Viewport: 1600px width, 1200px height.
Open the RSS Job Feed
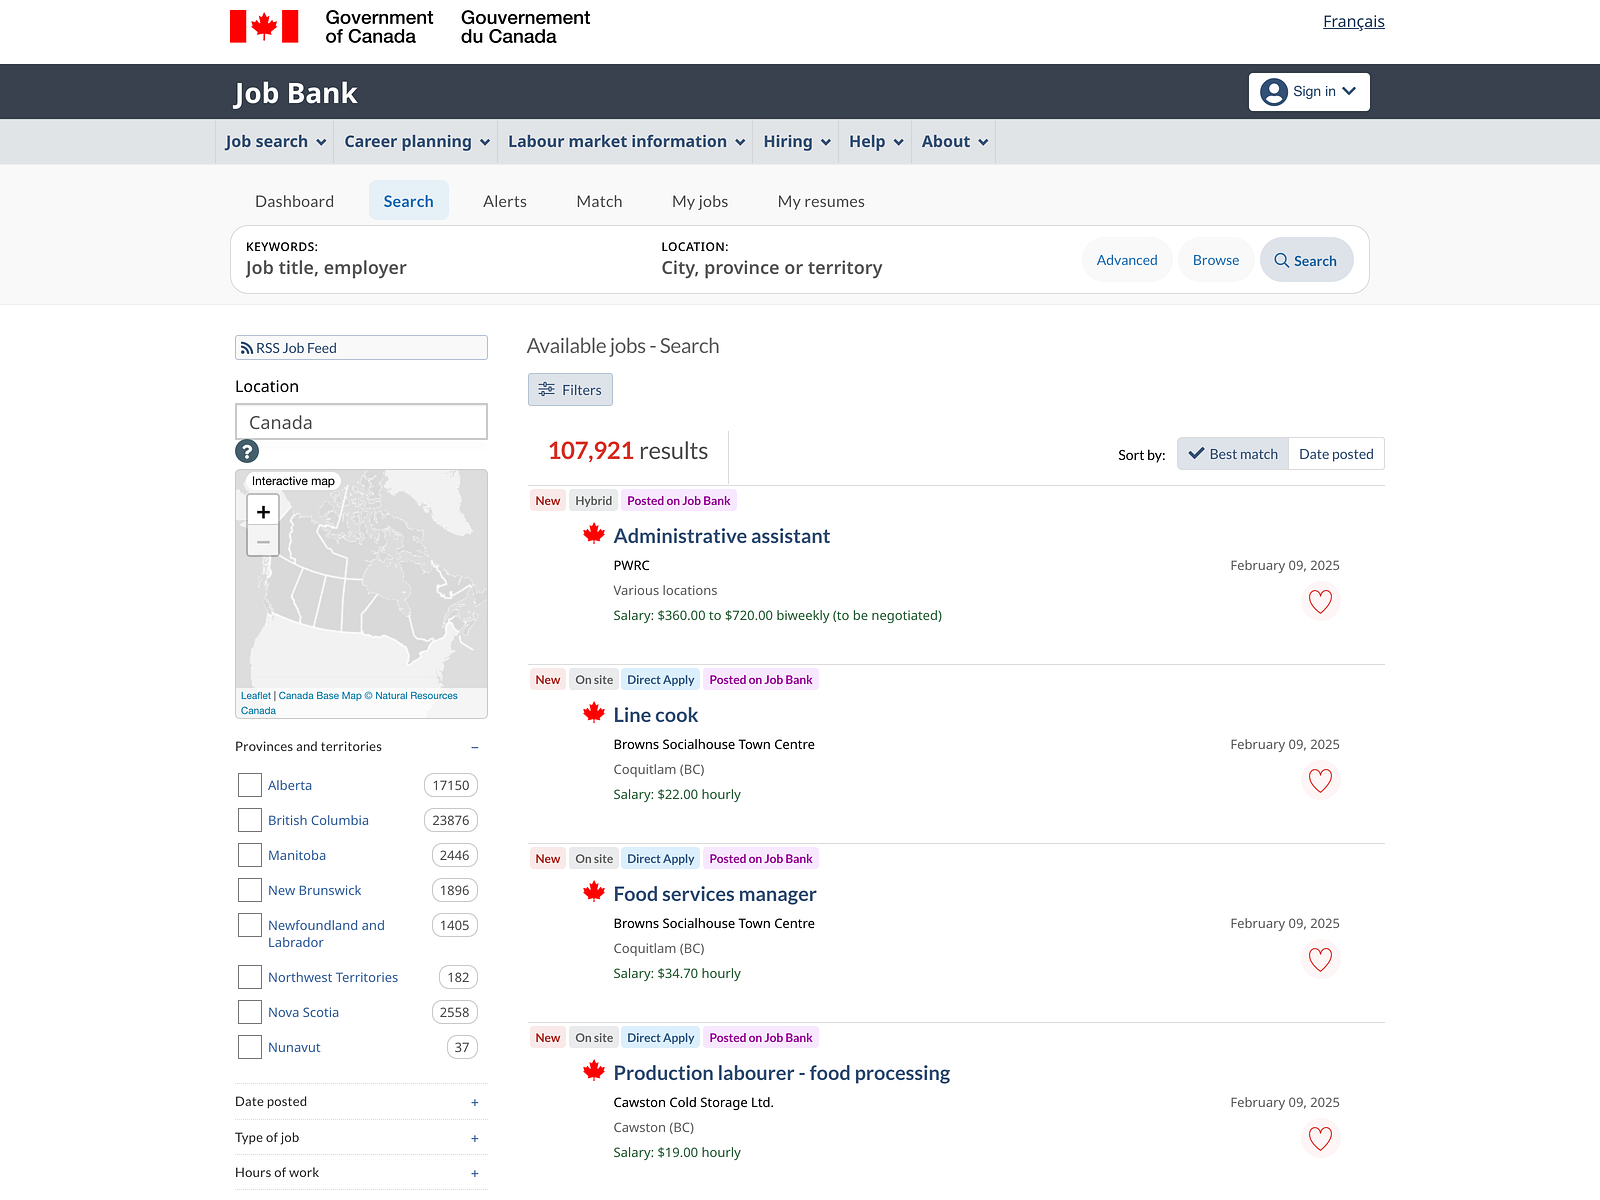[x=361, y=348]
